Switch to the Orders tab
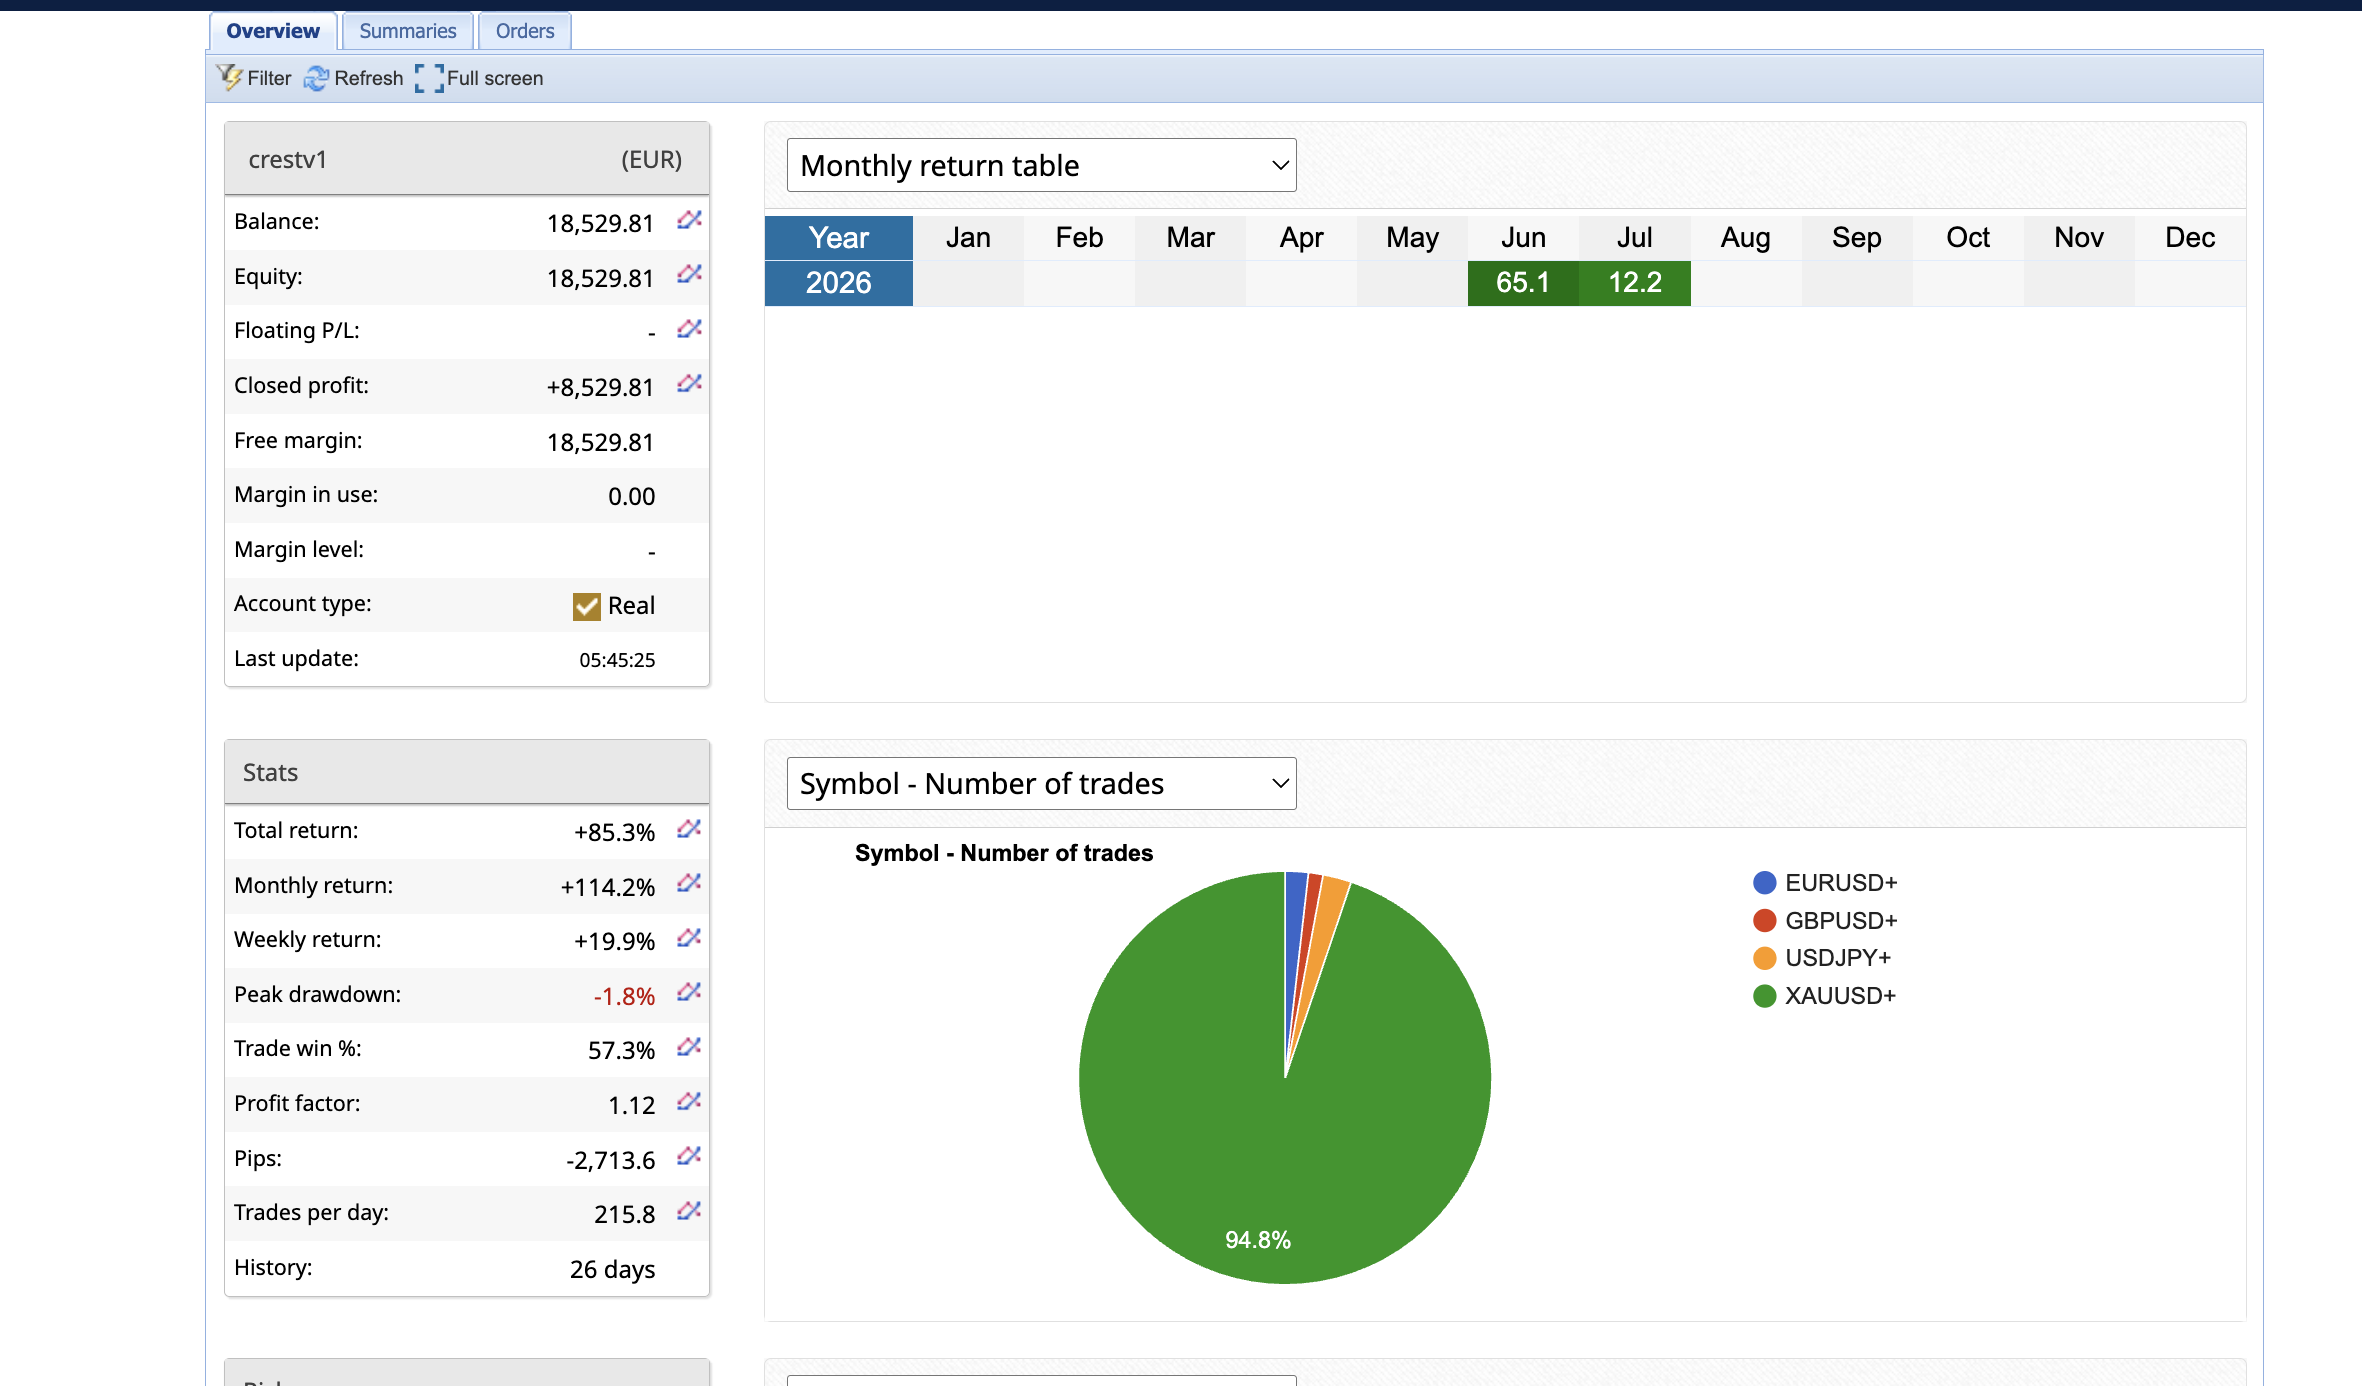 click(525, 31)
